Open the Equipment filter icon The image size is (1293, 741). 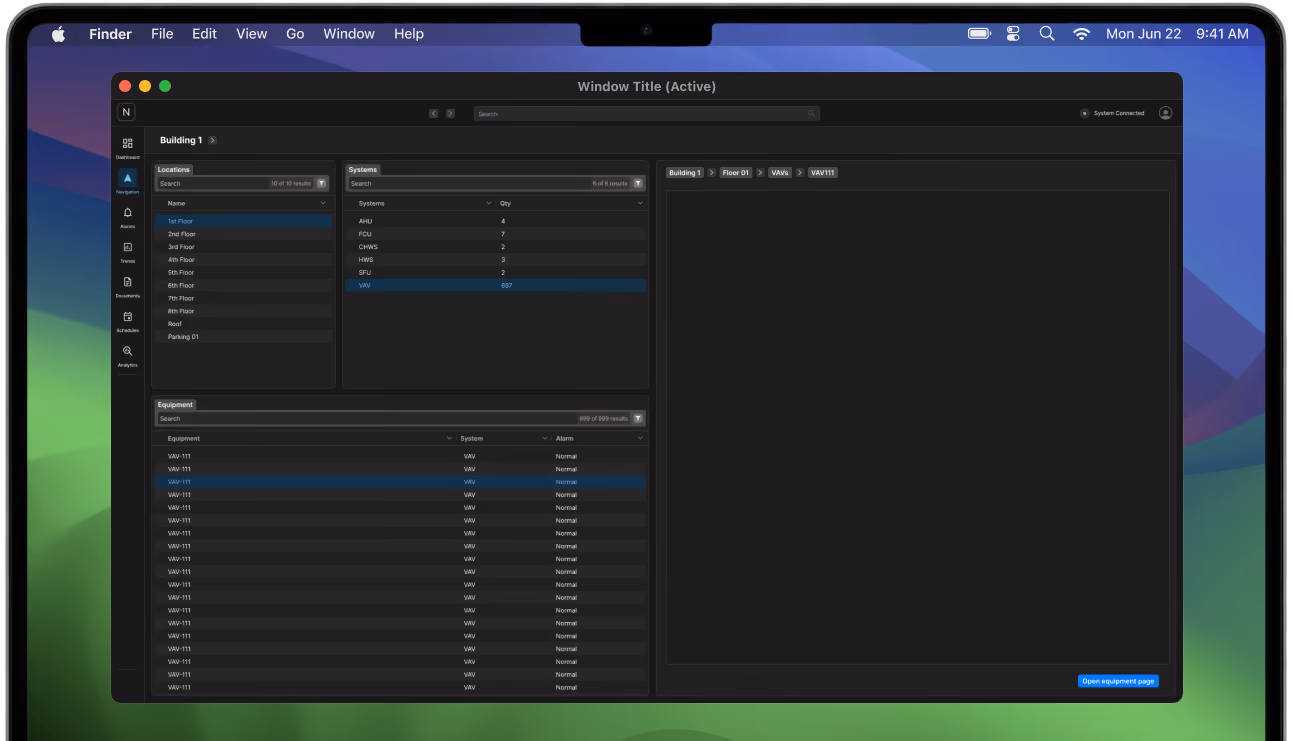(638, 418)
